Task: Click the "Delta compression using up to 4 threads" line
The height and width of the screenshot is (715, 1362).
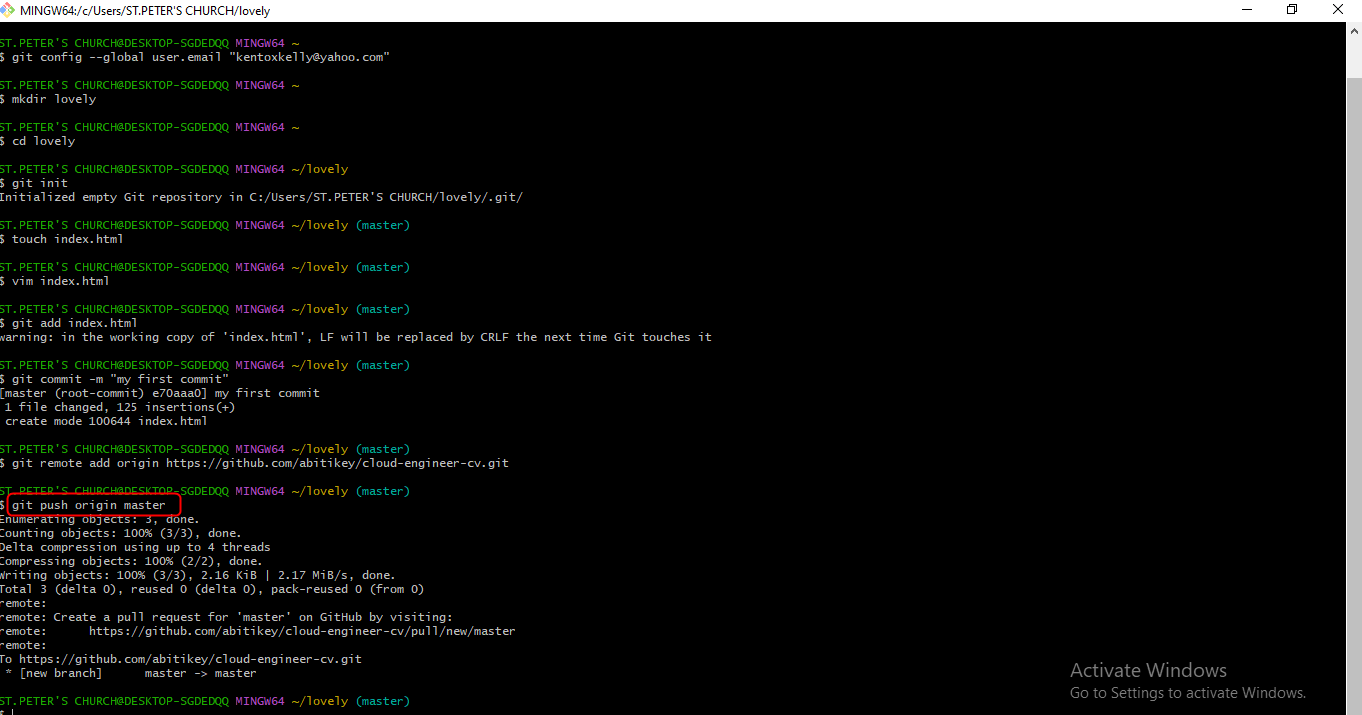Action: (135, 547)
